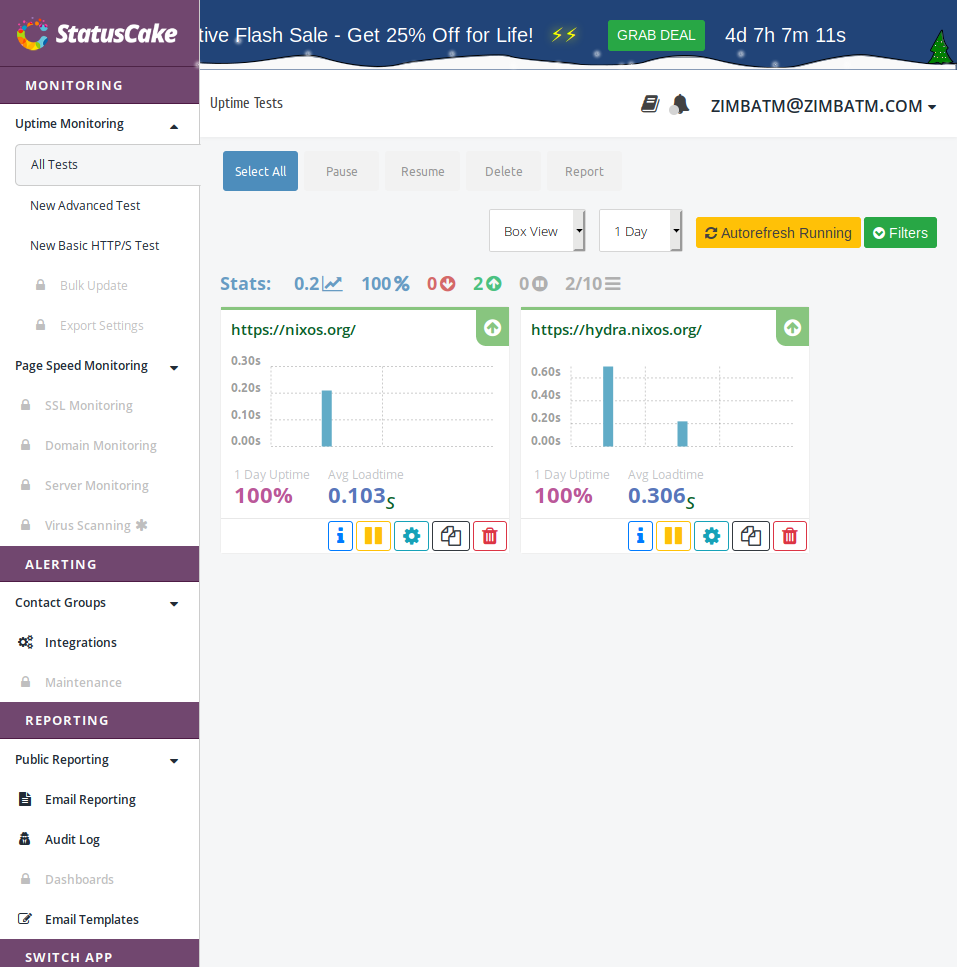Open Email Templates in the sidebar
The height and width of the screenshot is (967, 957).
pyautogui.click(x=91, y=920)
